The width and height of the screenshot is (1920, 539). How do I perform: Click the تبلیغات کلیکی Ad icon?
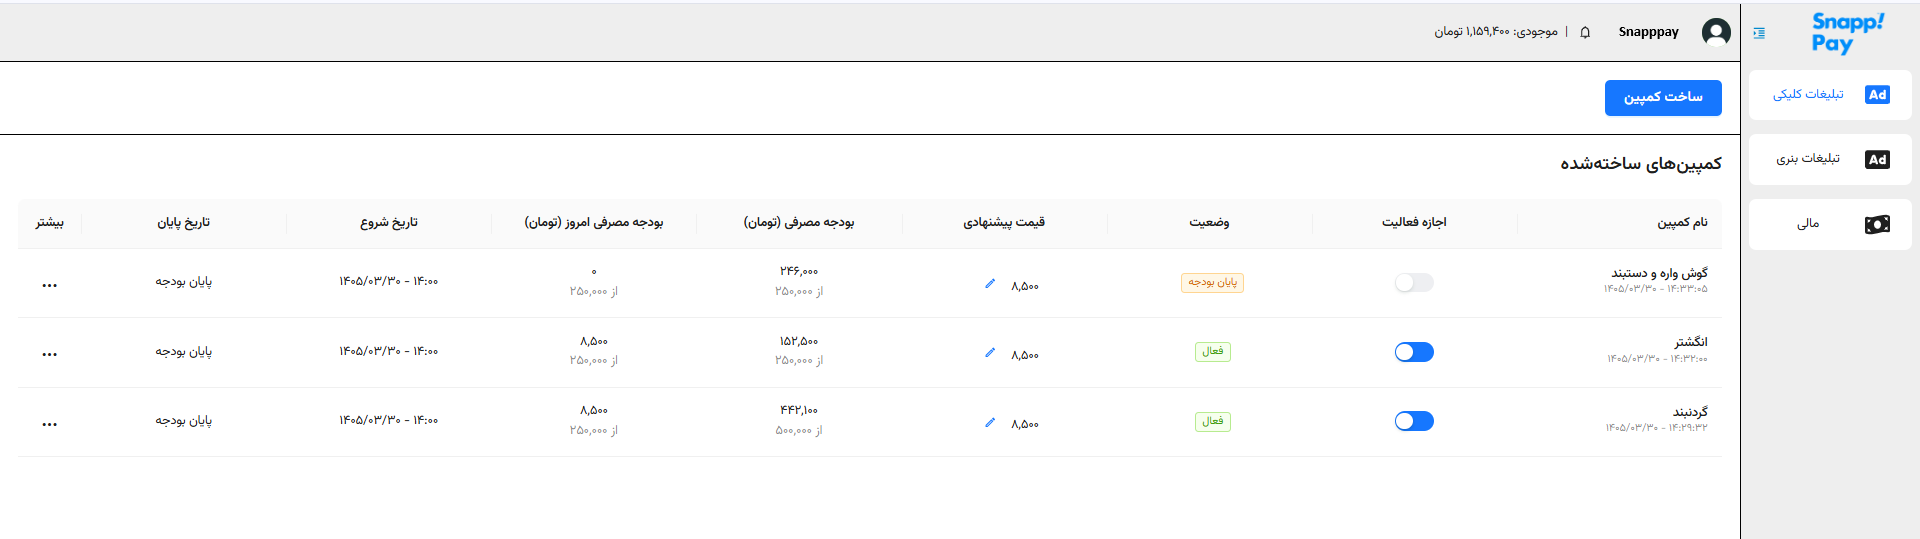(1877, 95)
